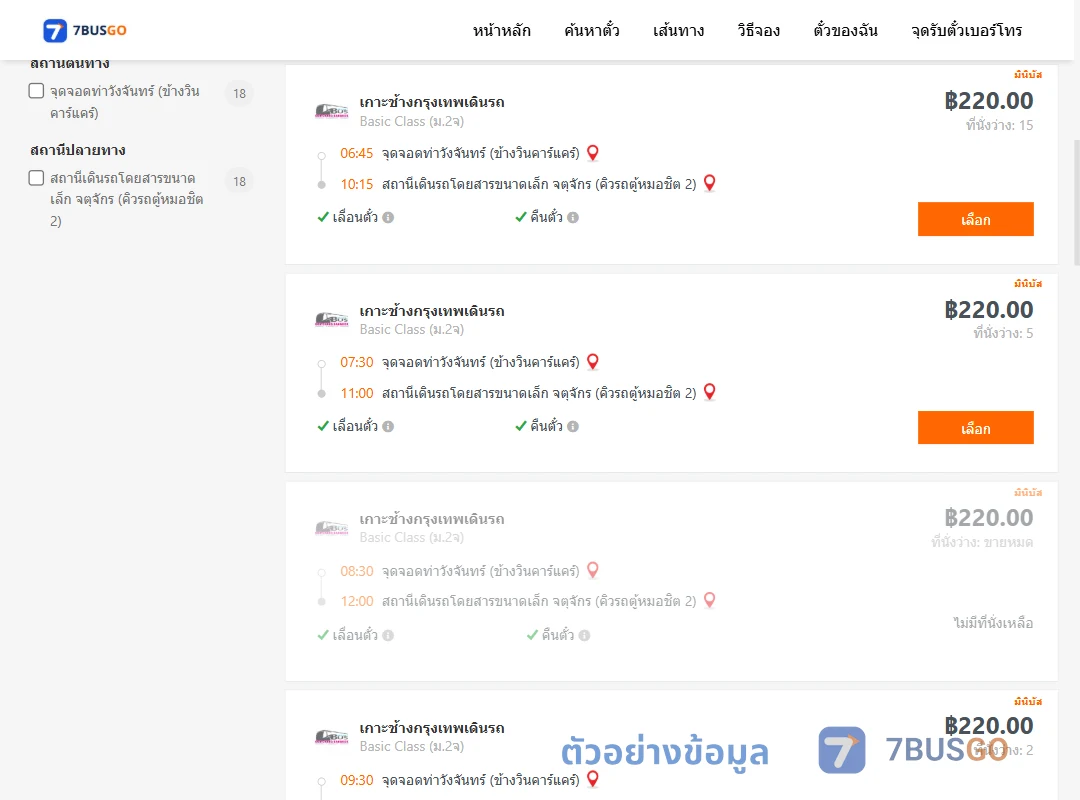Screen dimensions: 1080x800
Task: Click the count badge 18 beside the origin station filter
Action: pyautogui.click(x=239, y=93)
